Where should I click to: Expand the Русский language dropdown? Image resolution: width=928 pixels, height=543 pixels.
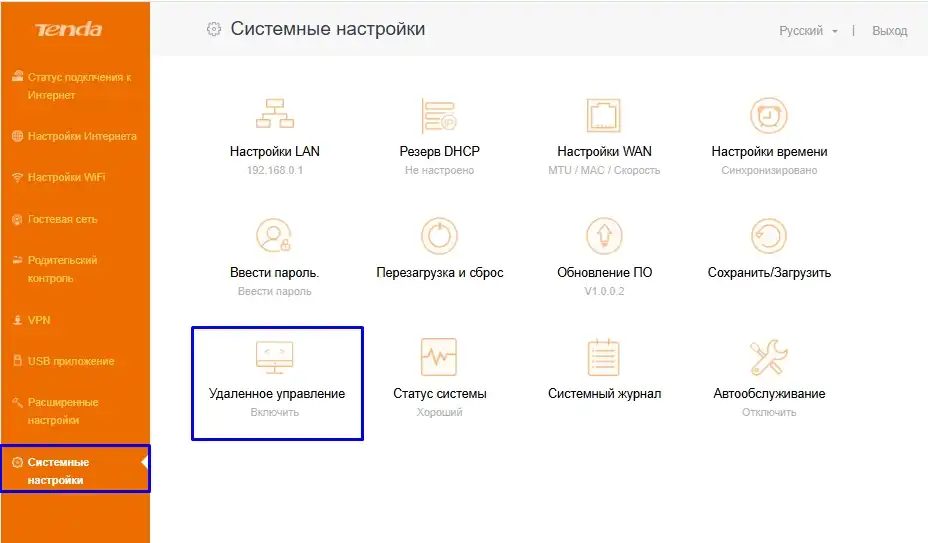click(x=808, y=31)
